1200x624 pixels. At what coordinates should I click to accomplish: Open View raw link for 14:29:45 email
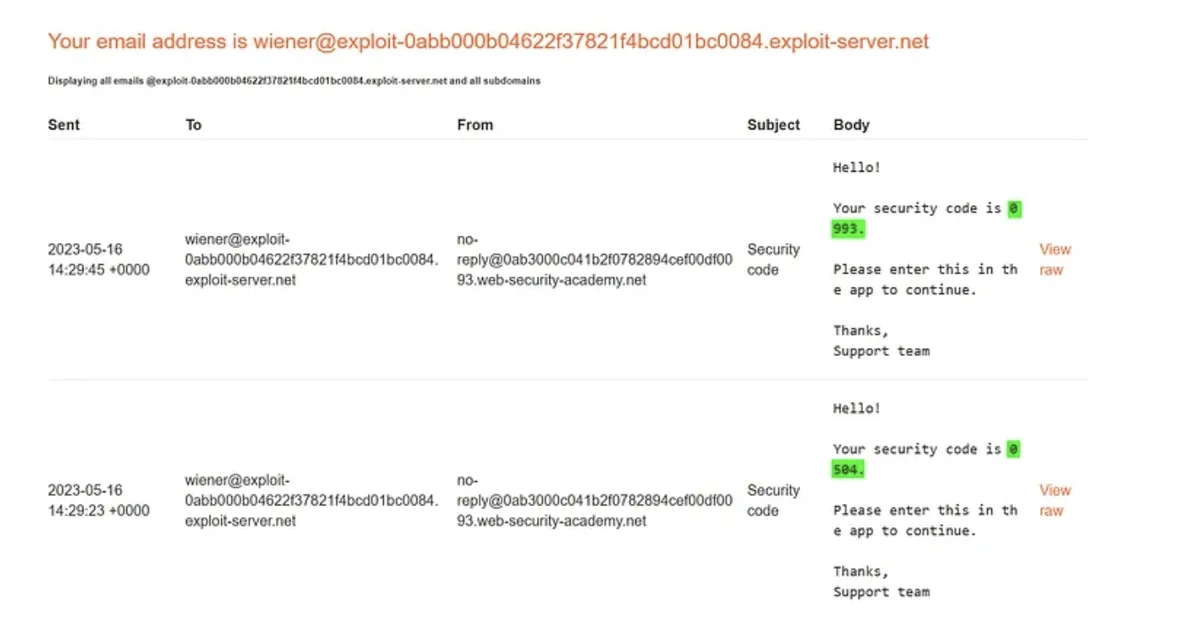tap(1055, 259)
